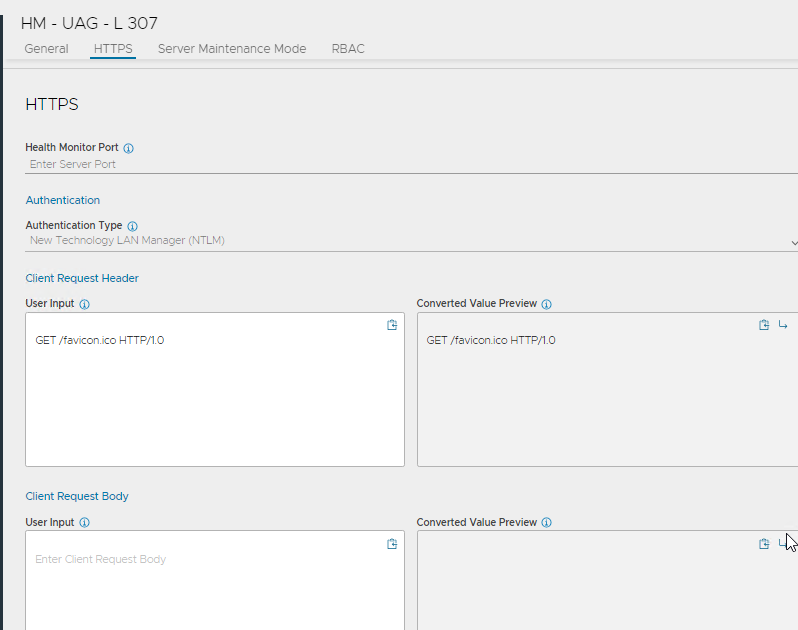Click in the Client Request Header user input box
The width and height of the screenshot is (798, 630).
[x=215, y=389]
